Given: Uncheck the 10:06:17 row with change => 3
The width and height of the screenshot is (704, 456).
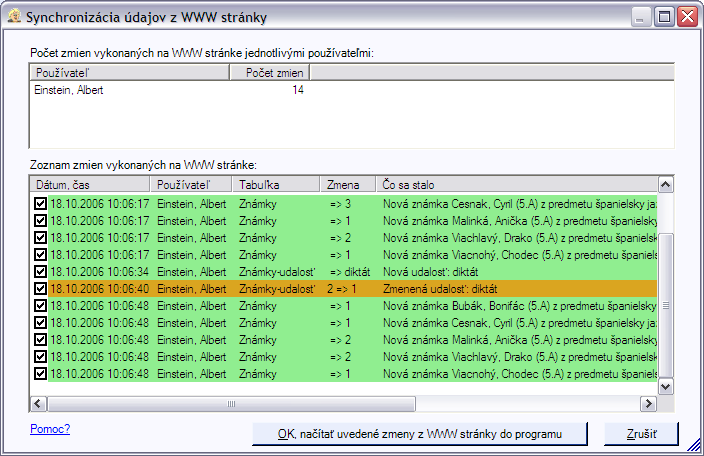Looking at the screenshot, I should tap(40, 203).
